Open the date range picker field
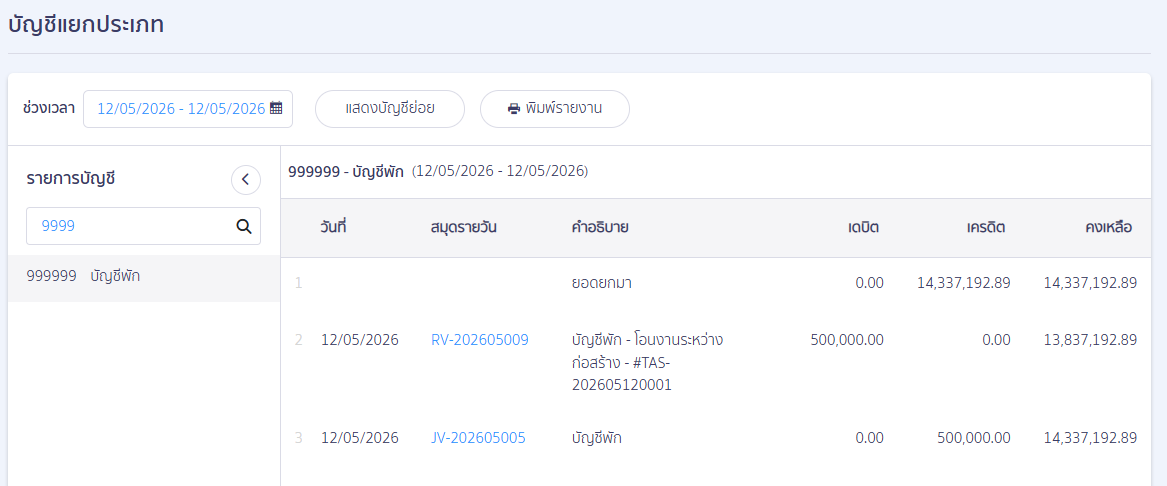 pos(188,109)
